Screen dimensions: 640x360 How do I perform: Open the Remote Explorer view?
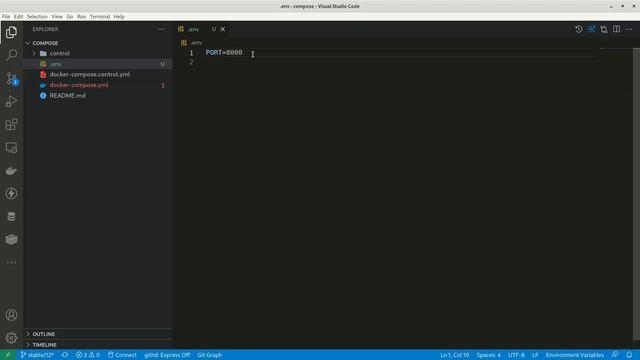click(11, 147)
